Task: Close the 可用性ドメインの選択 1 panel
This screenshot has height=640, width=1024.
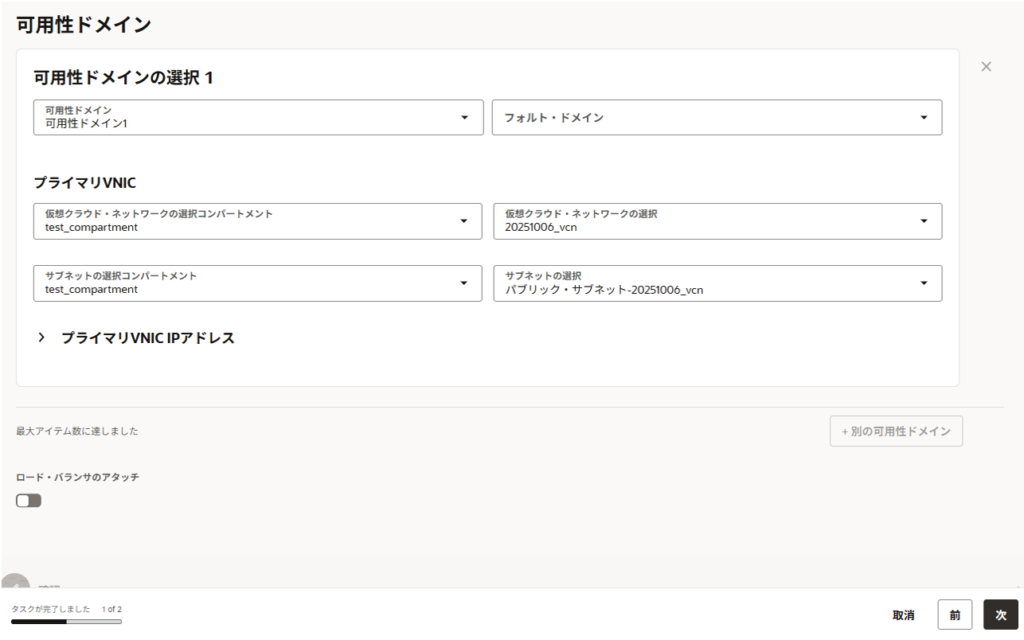Action: coord(986,67)
